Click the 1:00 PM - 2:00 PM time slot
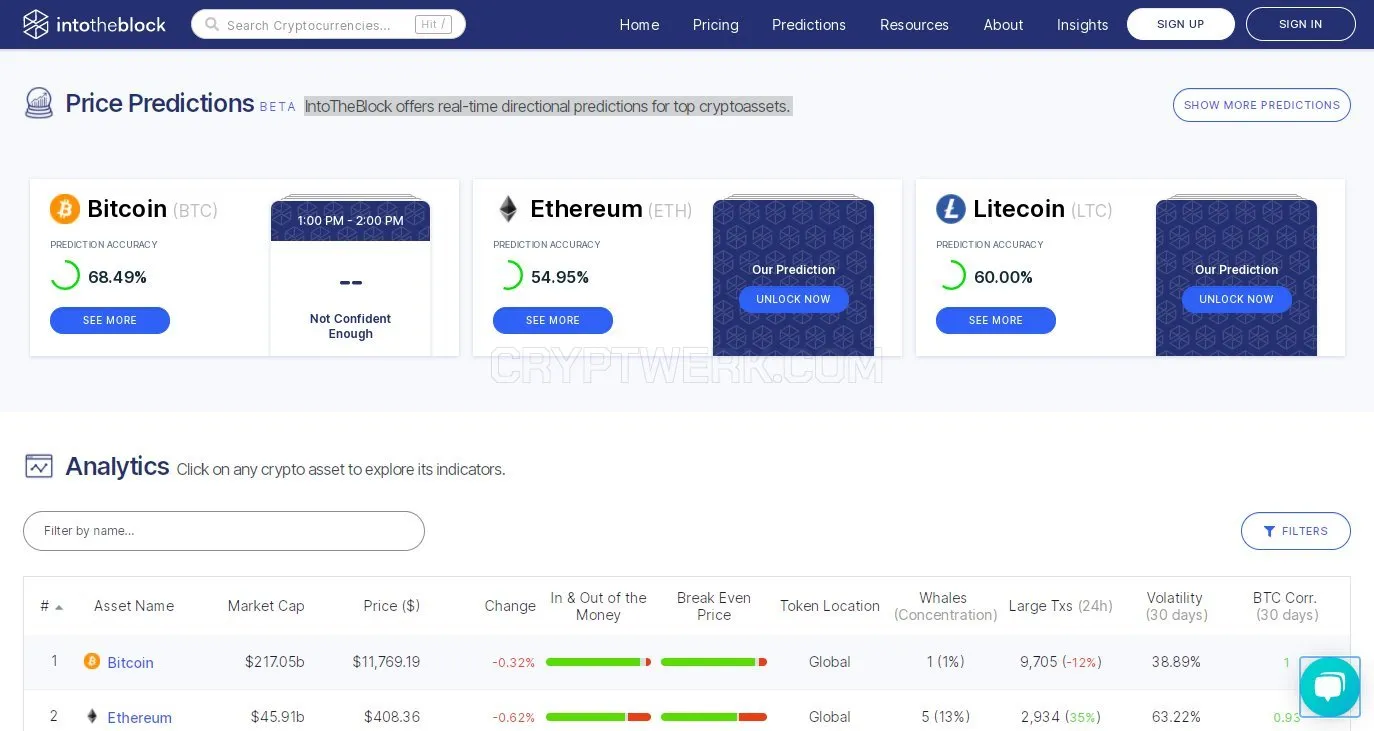Image resolution: width=1374 pixels, height=731 pixels. coord(351,221)
